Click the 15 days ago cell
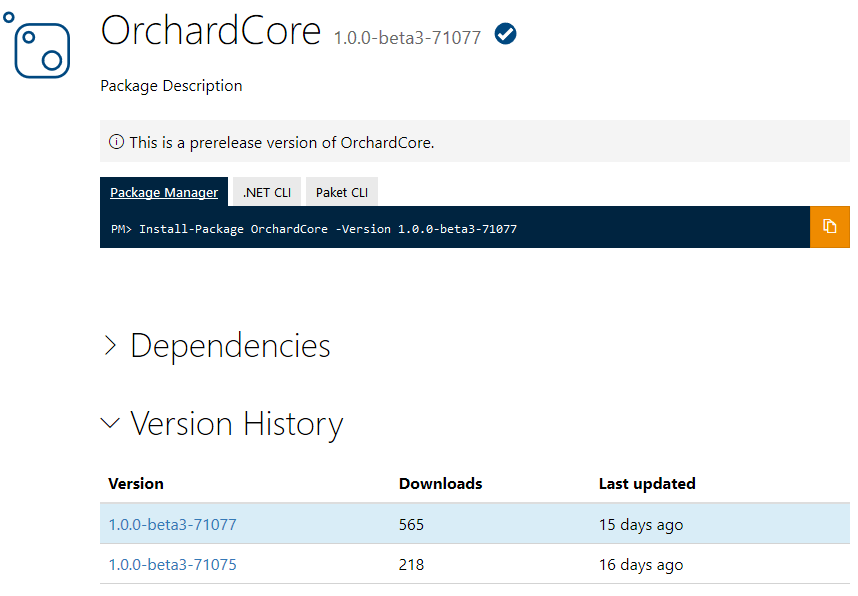The height and width of the screenshot is (596, 858). [641, 525]
